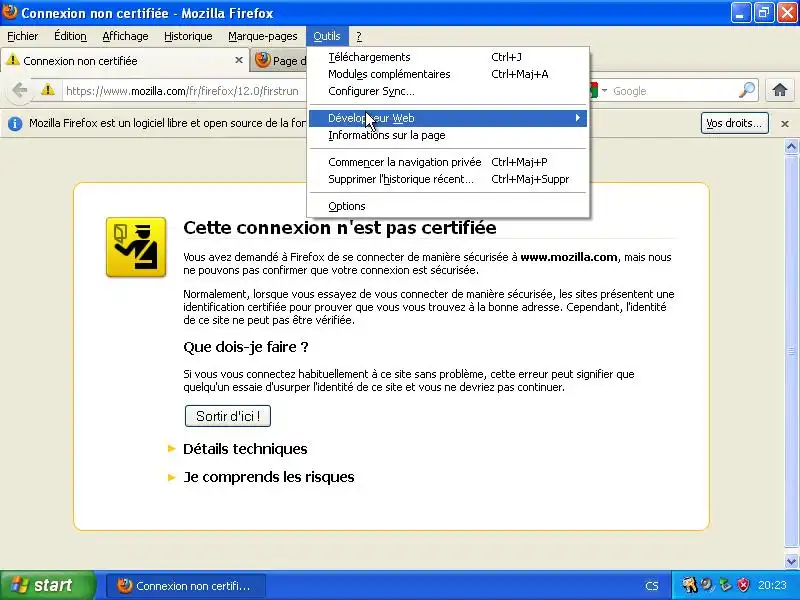This screenshot has height=600, width=800.
Task: Click the scrollbar up arrow
Action: (791, 147)
